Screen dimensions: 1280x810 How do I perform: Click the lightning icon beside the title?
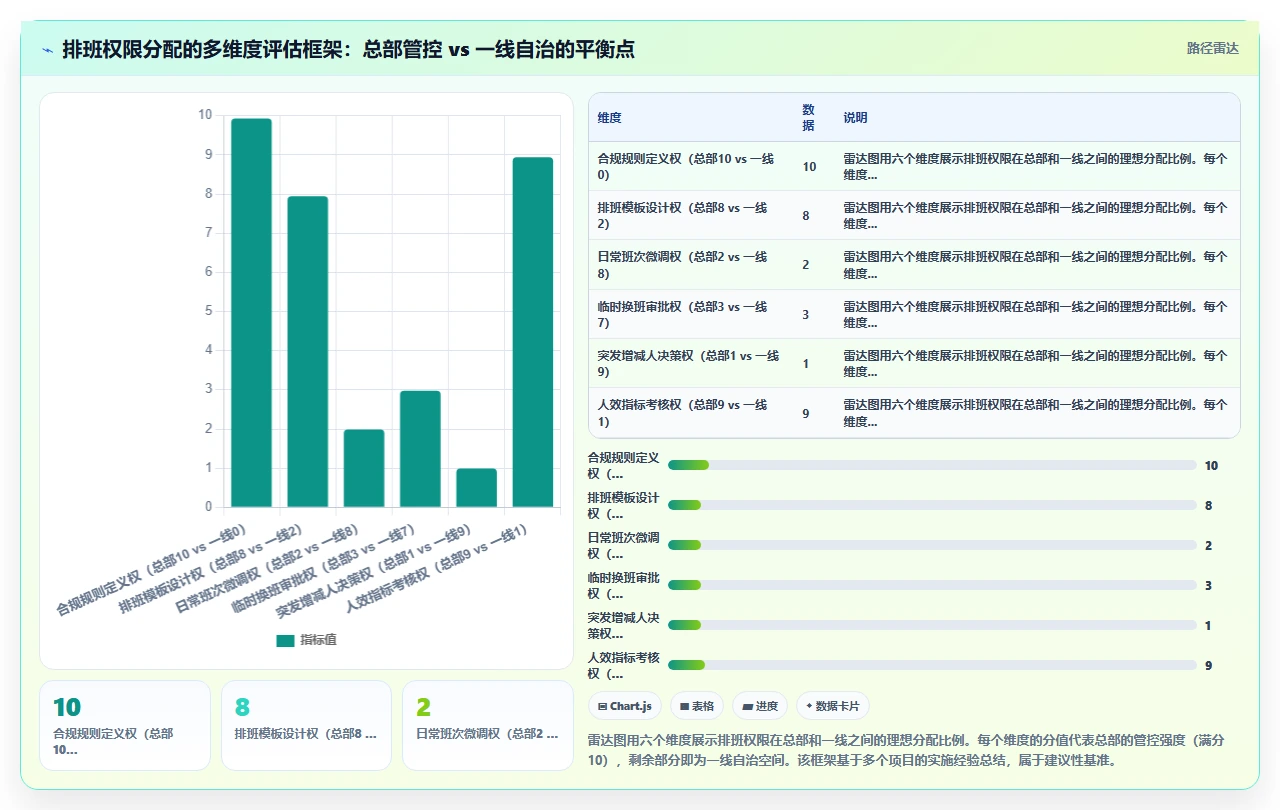point(48,50)
